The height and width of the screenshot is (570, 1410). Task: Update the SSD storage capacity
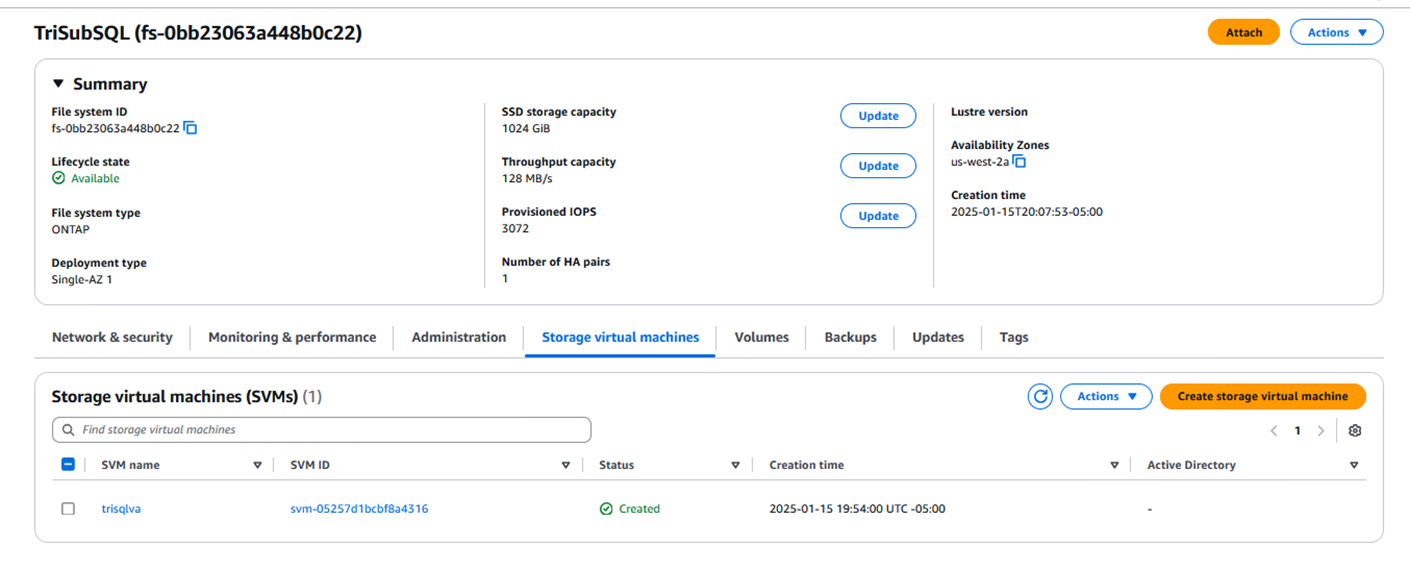click(878, 116)
